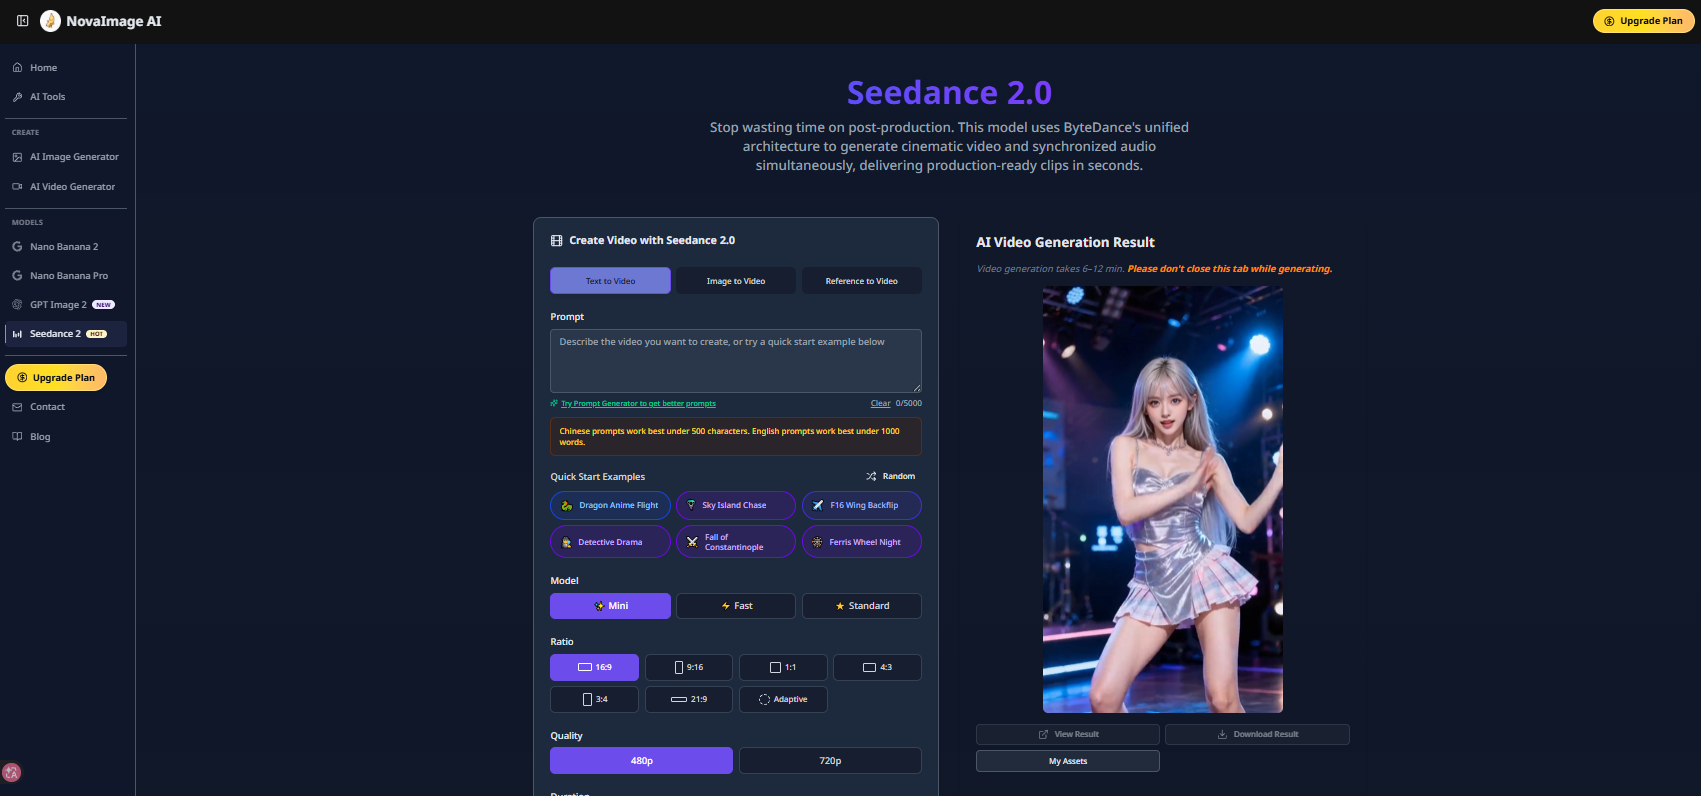Viewport: 1701px width, 796px height.
Task: Click the film icon beside Create Video heading
Action: click(x=557, y=241)
